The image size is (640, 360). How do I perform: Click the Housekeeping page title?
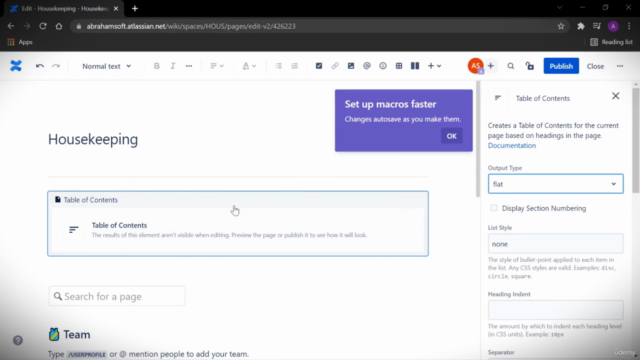pos(93,139)
